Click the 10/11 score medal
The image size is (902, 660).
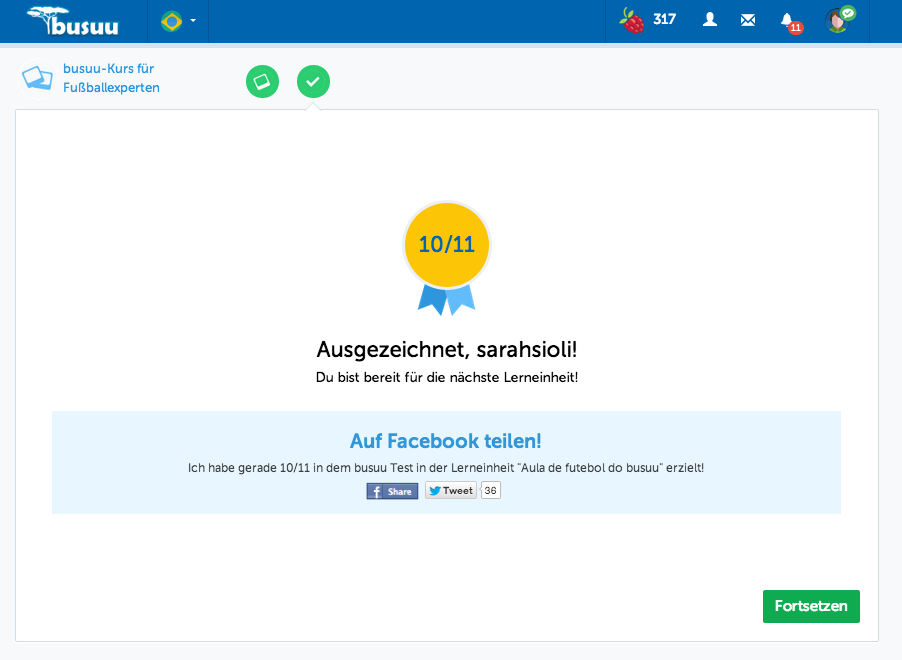click(446, 258)
